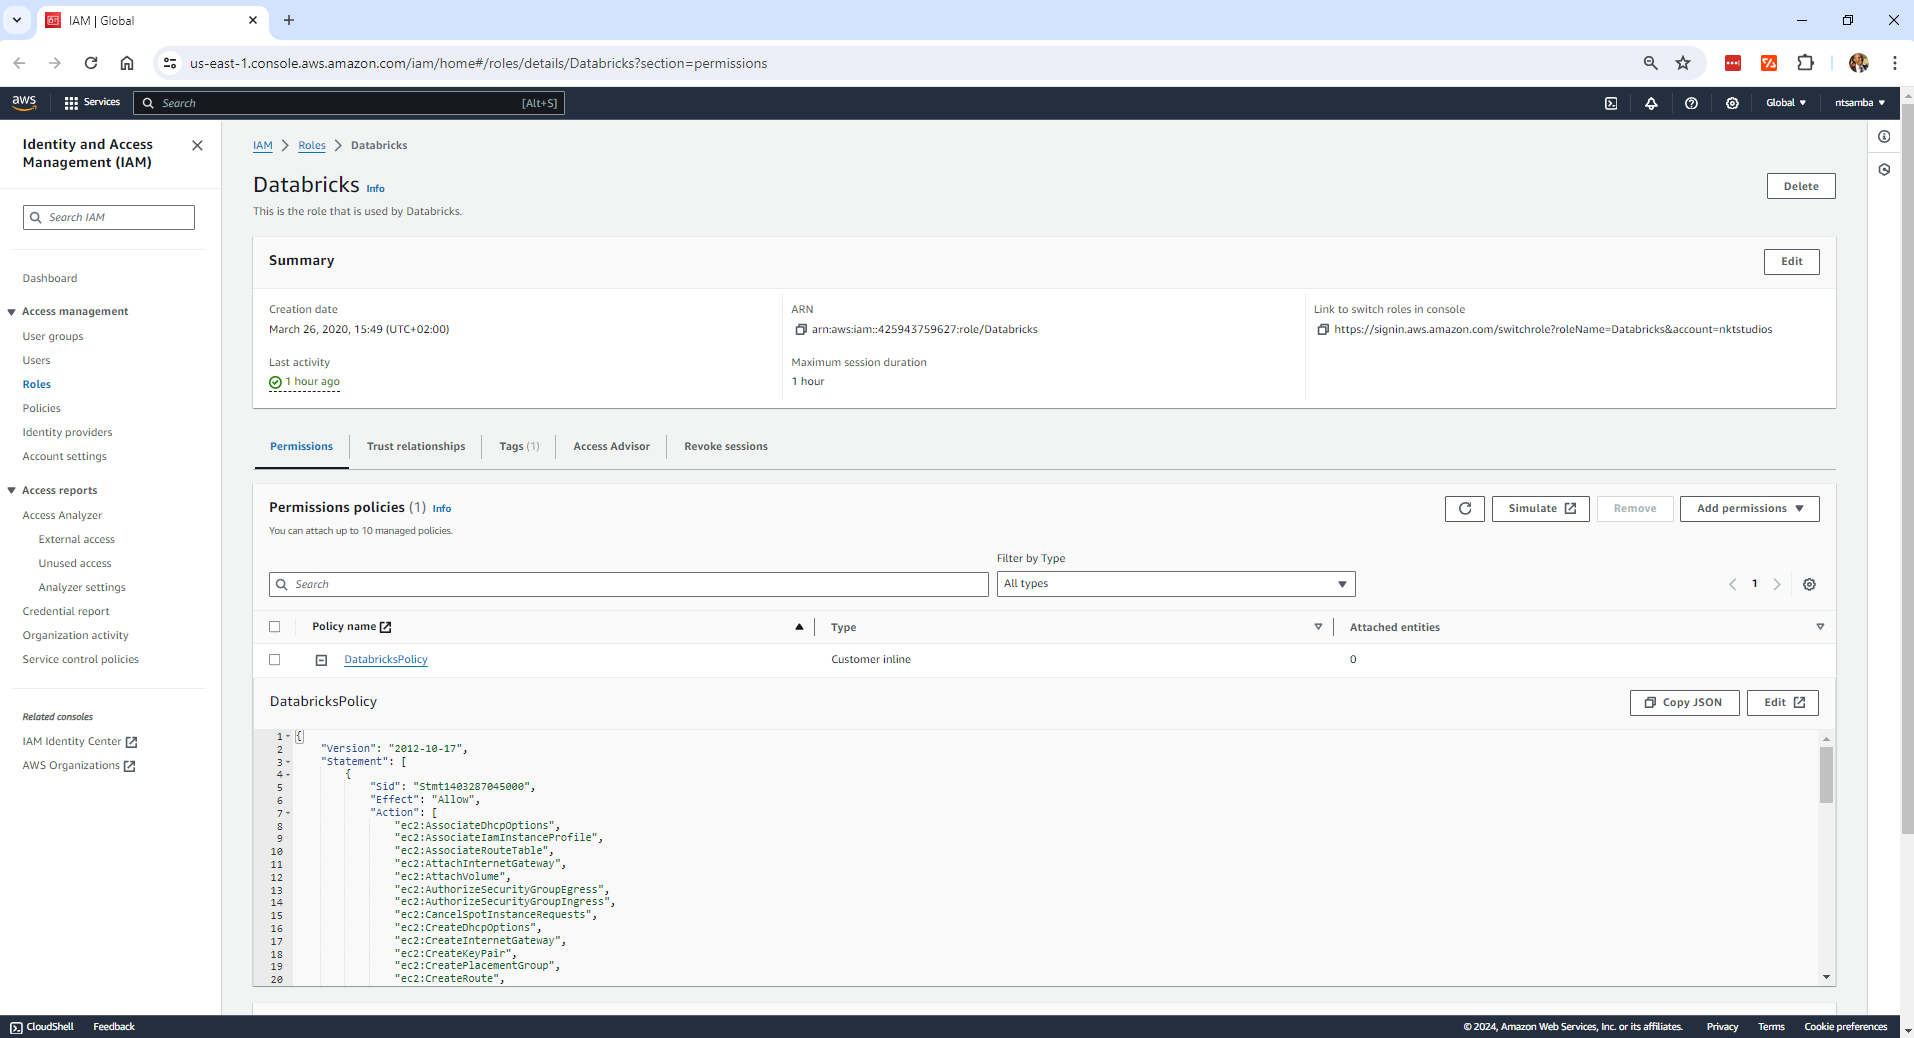This screenshot has height=1038, width=1914.
Task: Open CloudShell from the top navigation bar
Action: [x=1611, y=103]
